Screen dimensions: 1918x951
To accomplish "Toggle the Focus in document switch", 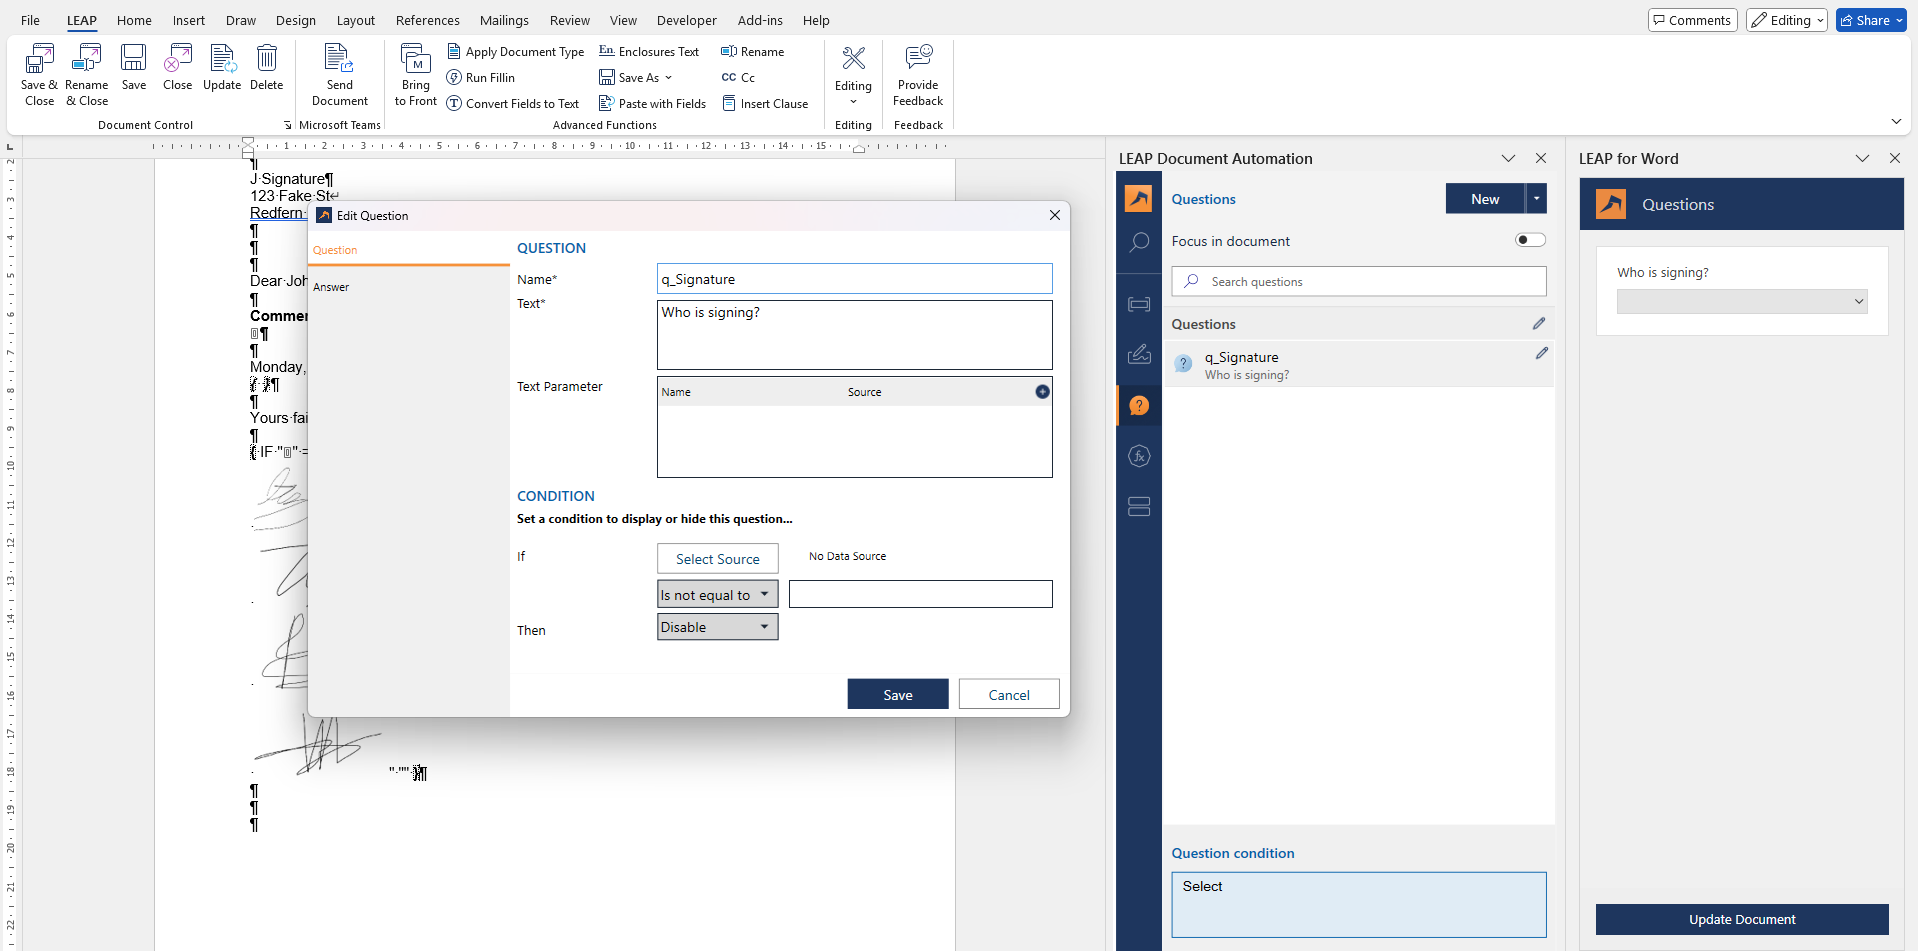I will (x=1529, y=240).
